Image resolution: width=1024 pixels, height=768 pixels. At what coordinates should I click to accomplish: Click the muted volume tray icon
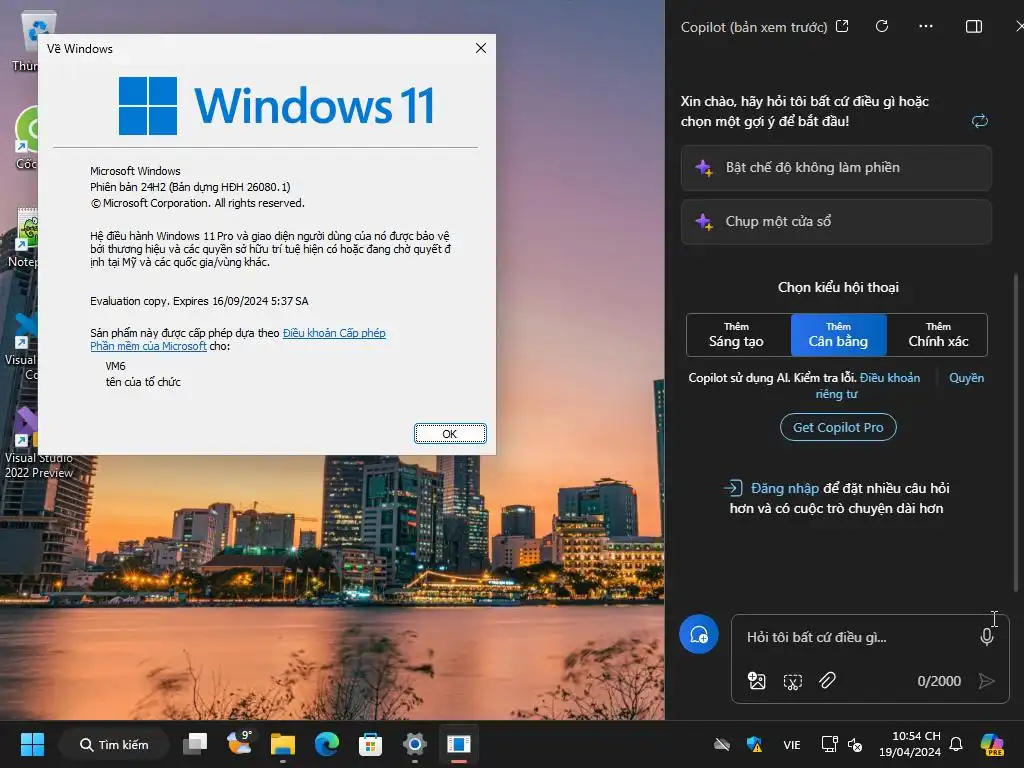[x=855, y=744]
